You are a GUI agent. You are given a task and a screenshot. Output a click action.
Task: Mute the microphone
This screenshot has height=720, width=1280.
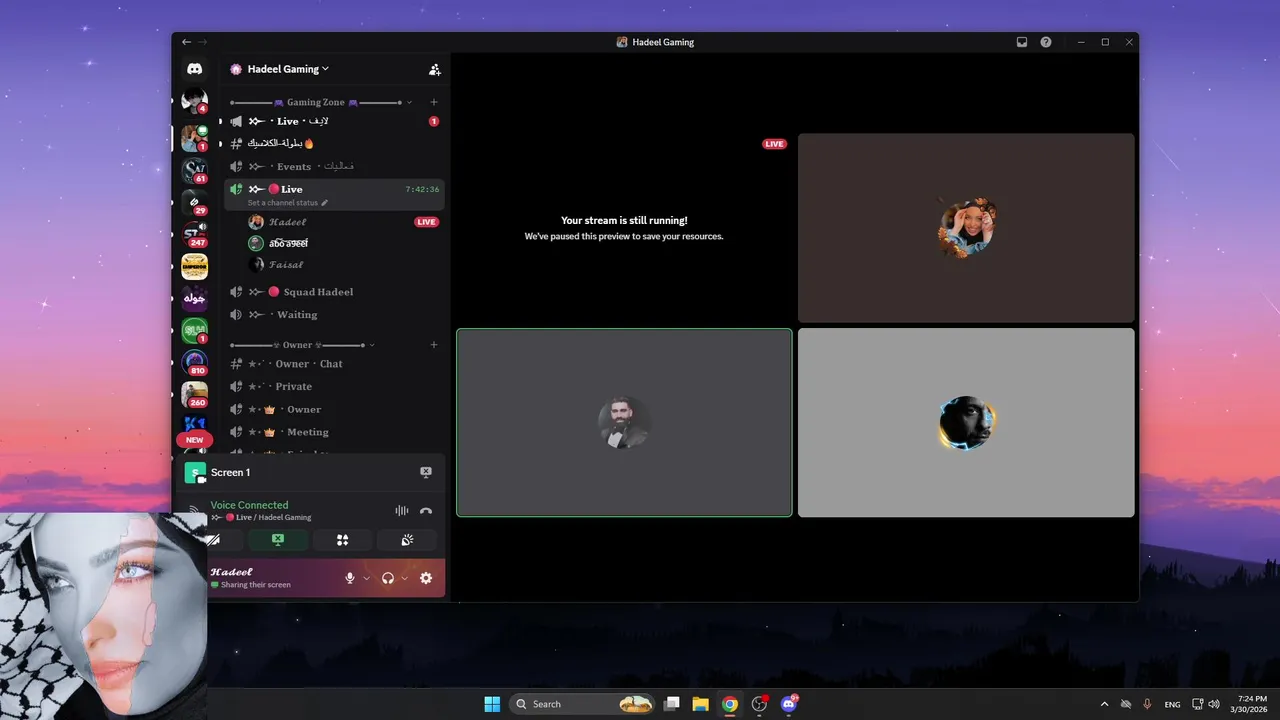350,578
